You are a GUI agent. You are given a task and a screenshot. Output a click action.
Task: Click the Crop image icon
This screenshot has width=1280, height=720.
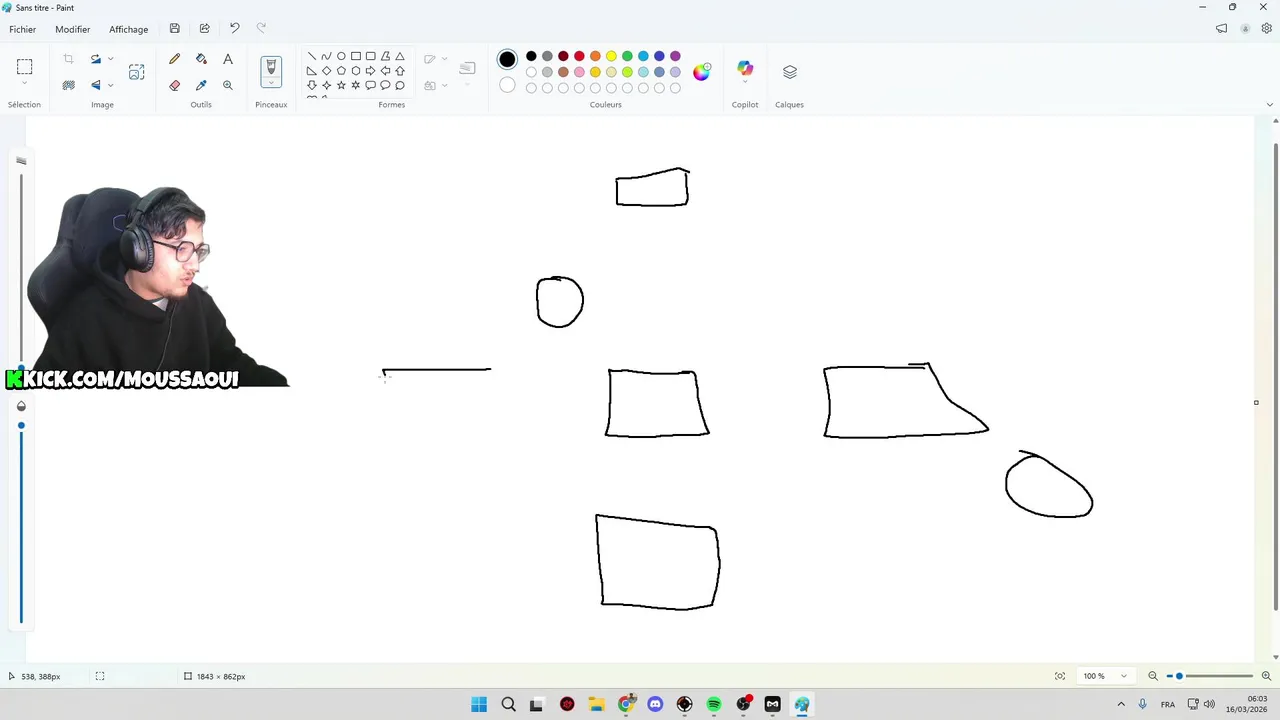point(68,60)
